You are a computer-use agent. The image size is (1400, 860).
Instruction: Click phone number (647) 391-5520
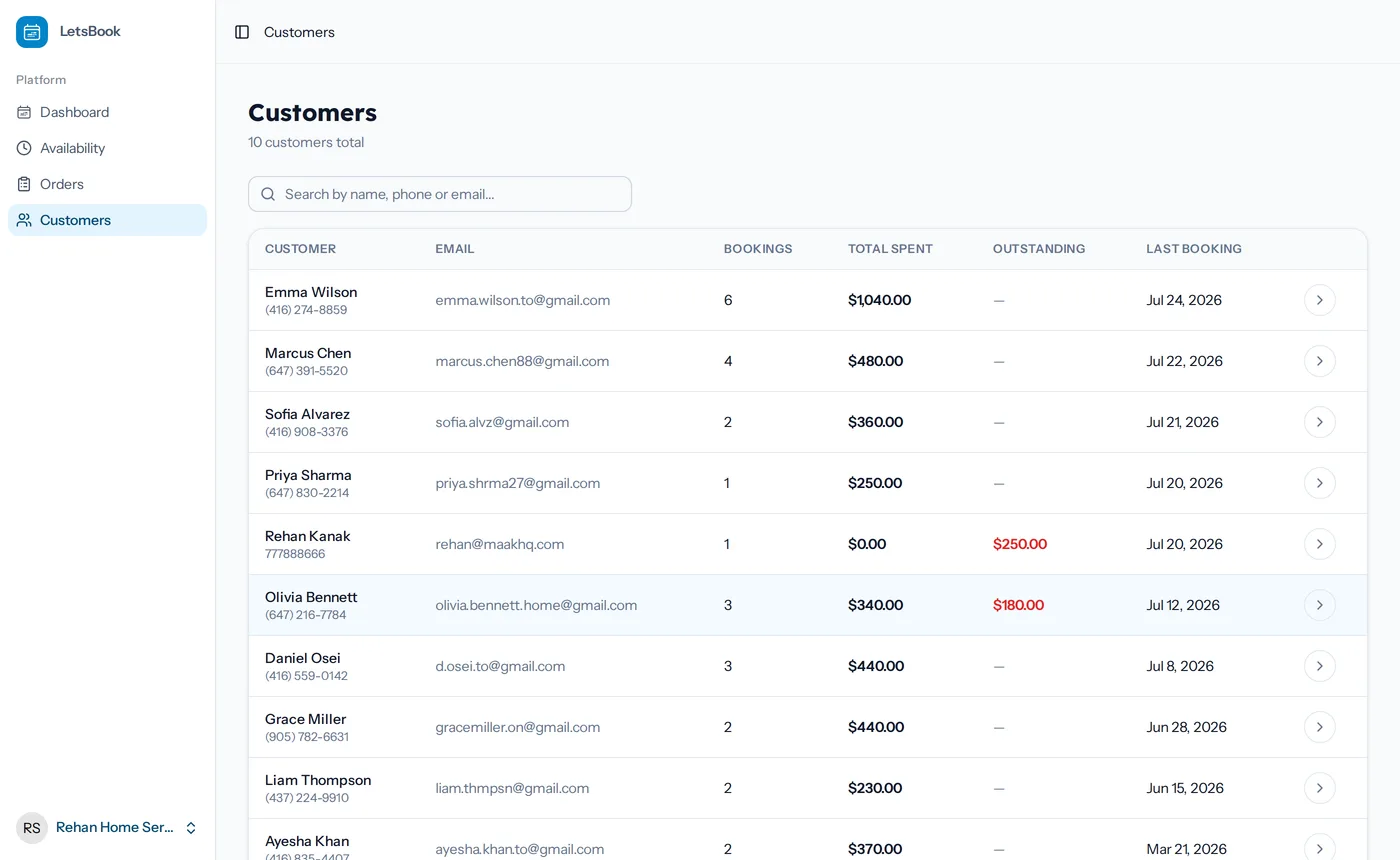[x=306, y=371]
